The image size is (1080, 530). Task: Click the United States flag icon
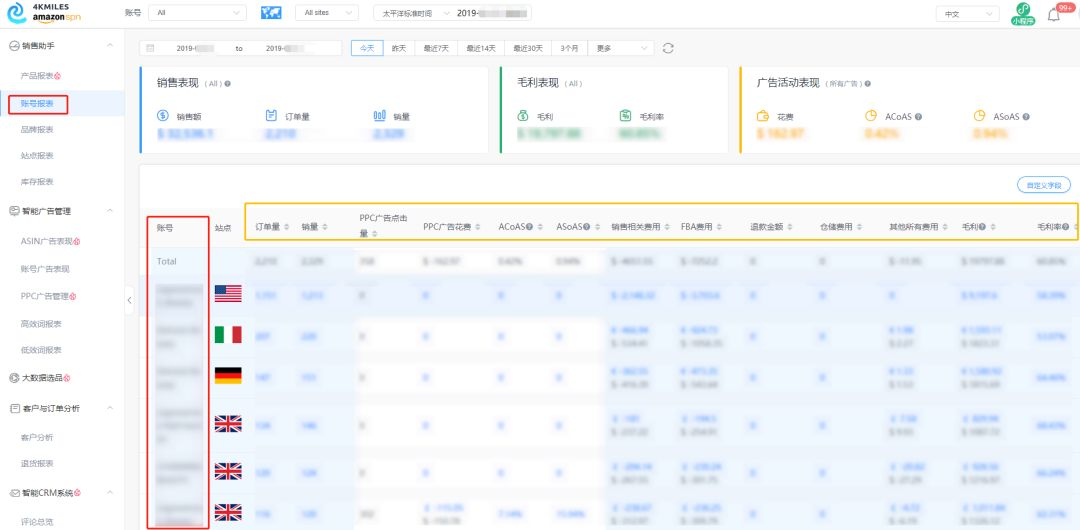228,294
